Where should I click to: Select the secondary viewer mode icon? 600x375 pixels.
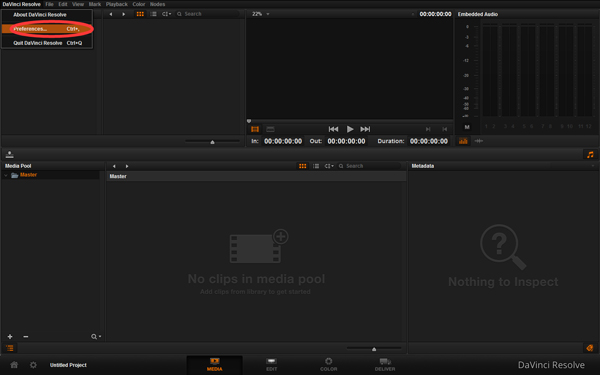pos(270,129)
